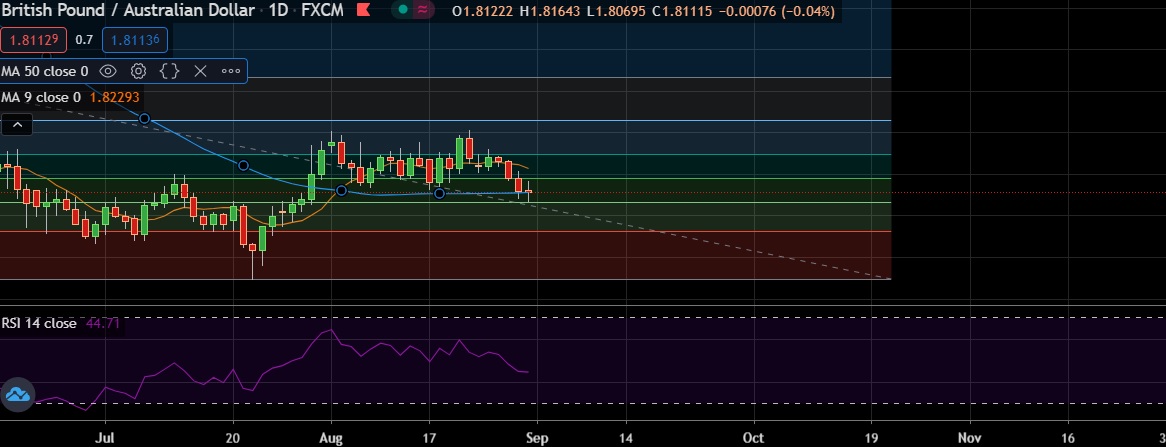Image resolution: width=1166 pixels, height=447 pixels.
Task: Click the red flag icon beside FXCM
Action: pos(363,10)
